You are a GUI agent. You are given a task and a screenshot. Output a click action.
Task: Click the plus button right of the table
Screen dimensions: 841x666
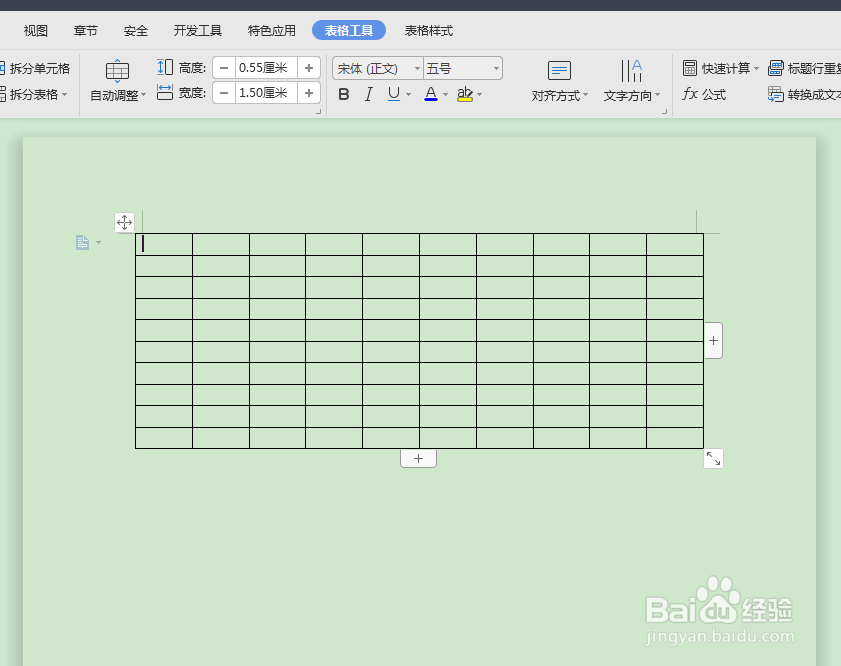pos(713,340)
